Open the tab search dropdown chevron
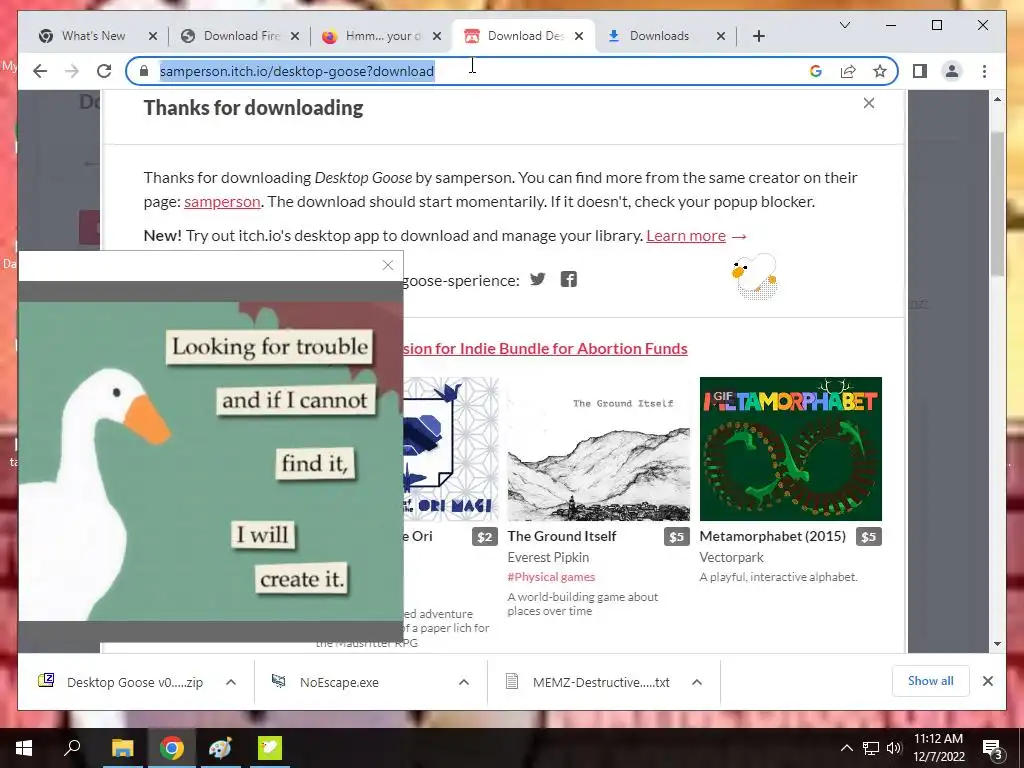The width and height of the screenshot is (1024, 768). pos(844,25)
